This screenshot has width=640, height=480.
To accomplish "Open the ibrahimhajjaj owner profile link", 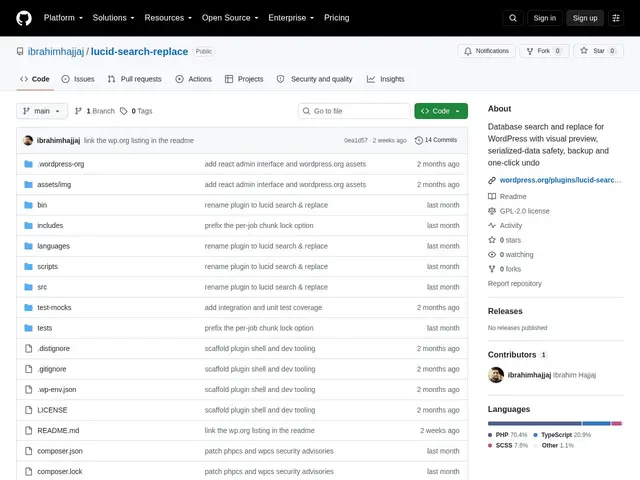I will click(56, 51).
